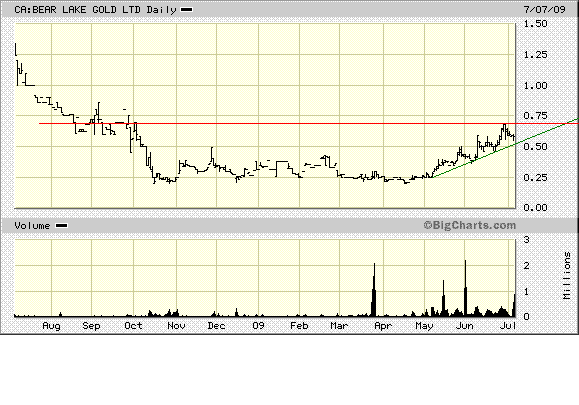Click the volume axis label '3'
This screenshot has width=579, height=405.
pyautogui.click(x=527, y=240)
